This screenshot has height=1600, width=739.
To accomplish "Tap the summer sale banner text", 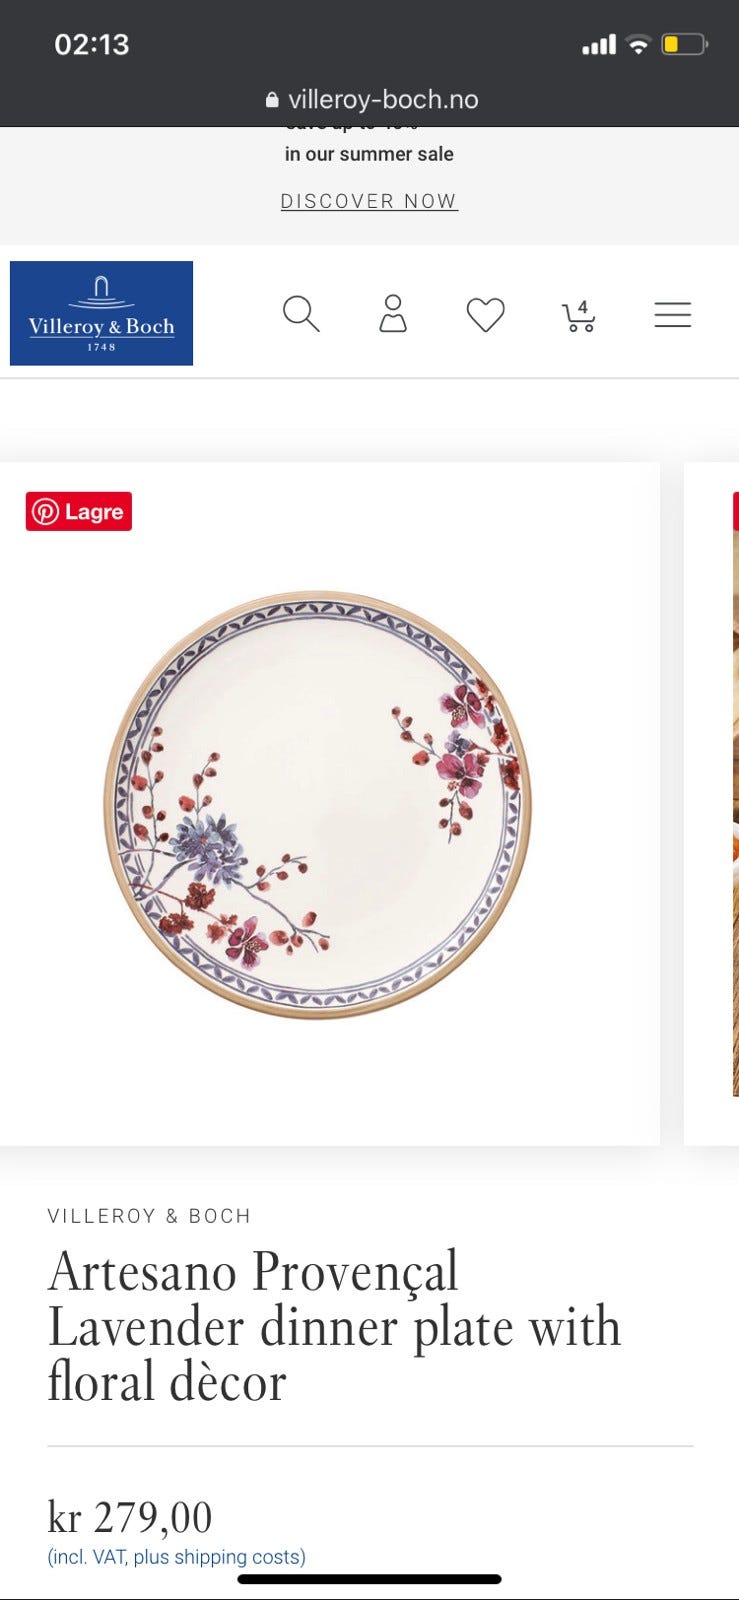I will pos(369,154).
